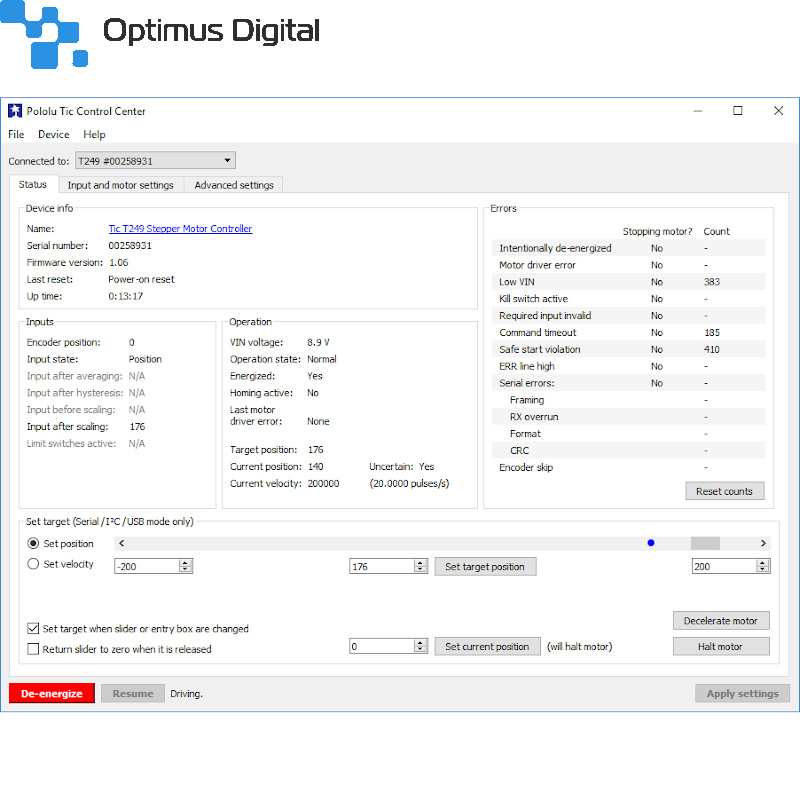Click Set current position button
The width and height of the screenshot is (800, 800).
tap(487, 646)
